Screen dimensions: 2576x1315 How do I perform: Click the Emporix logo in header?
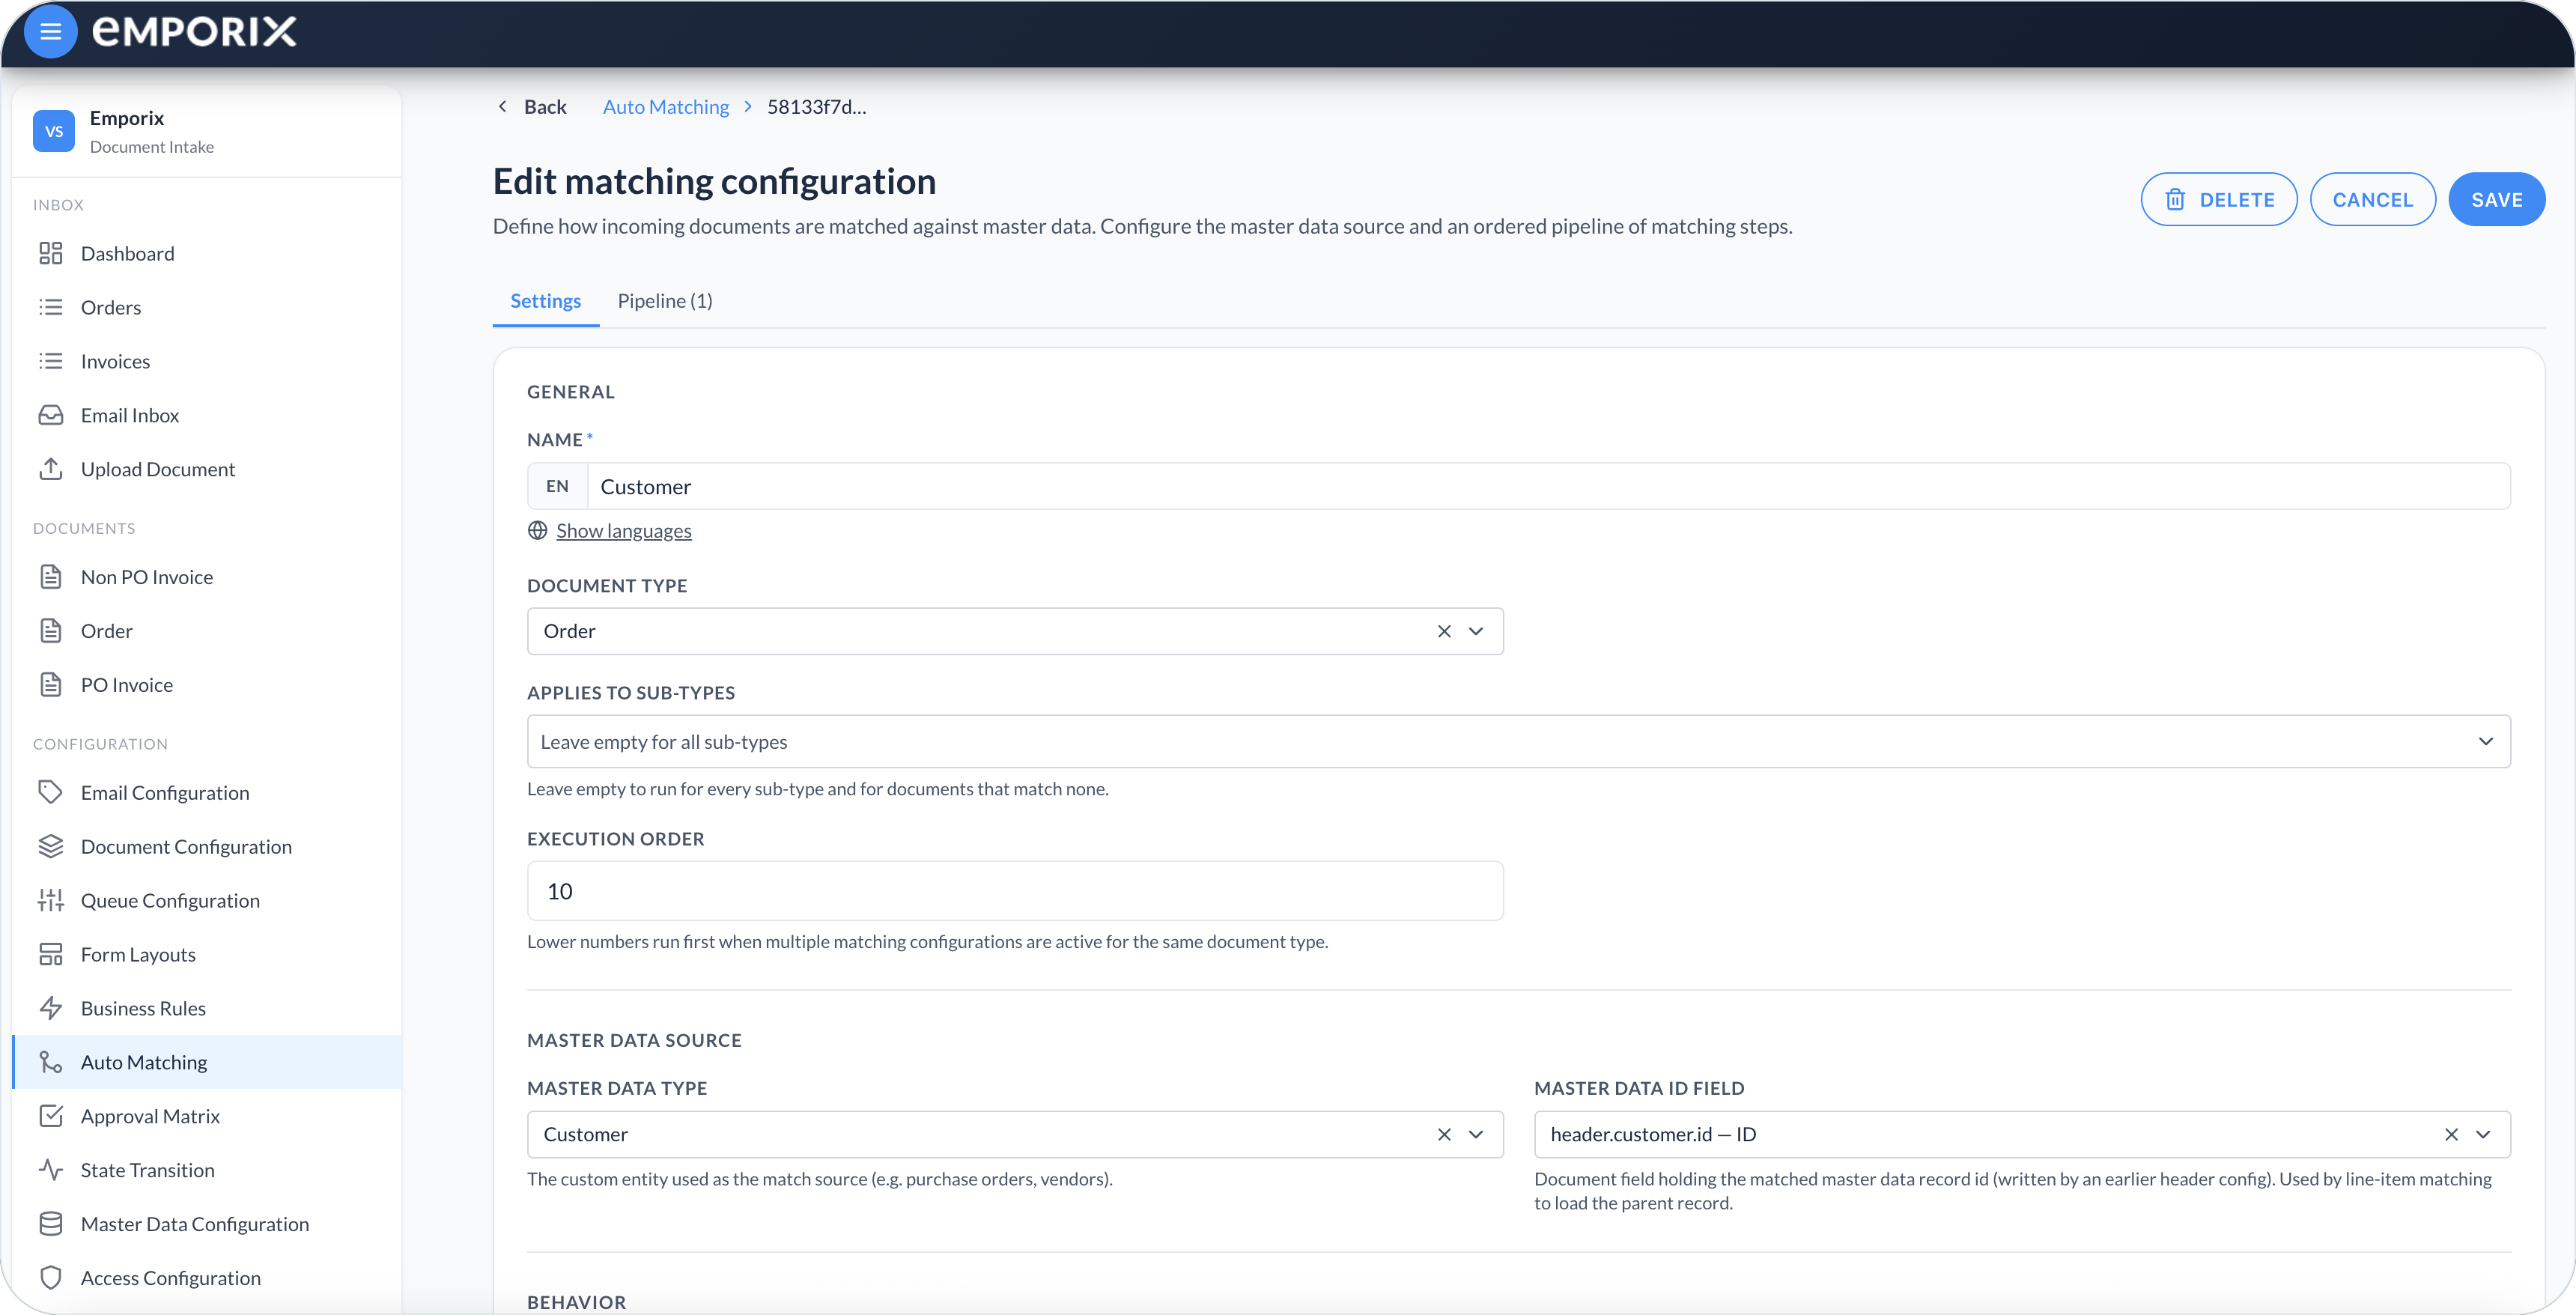click(x=194, y=32)
